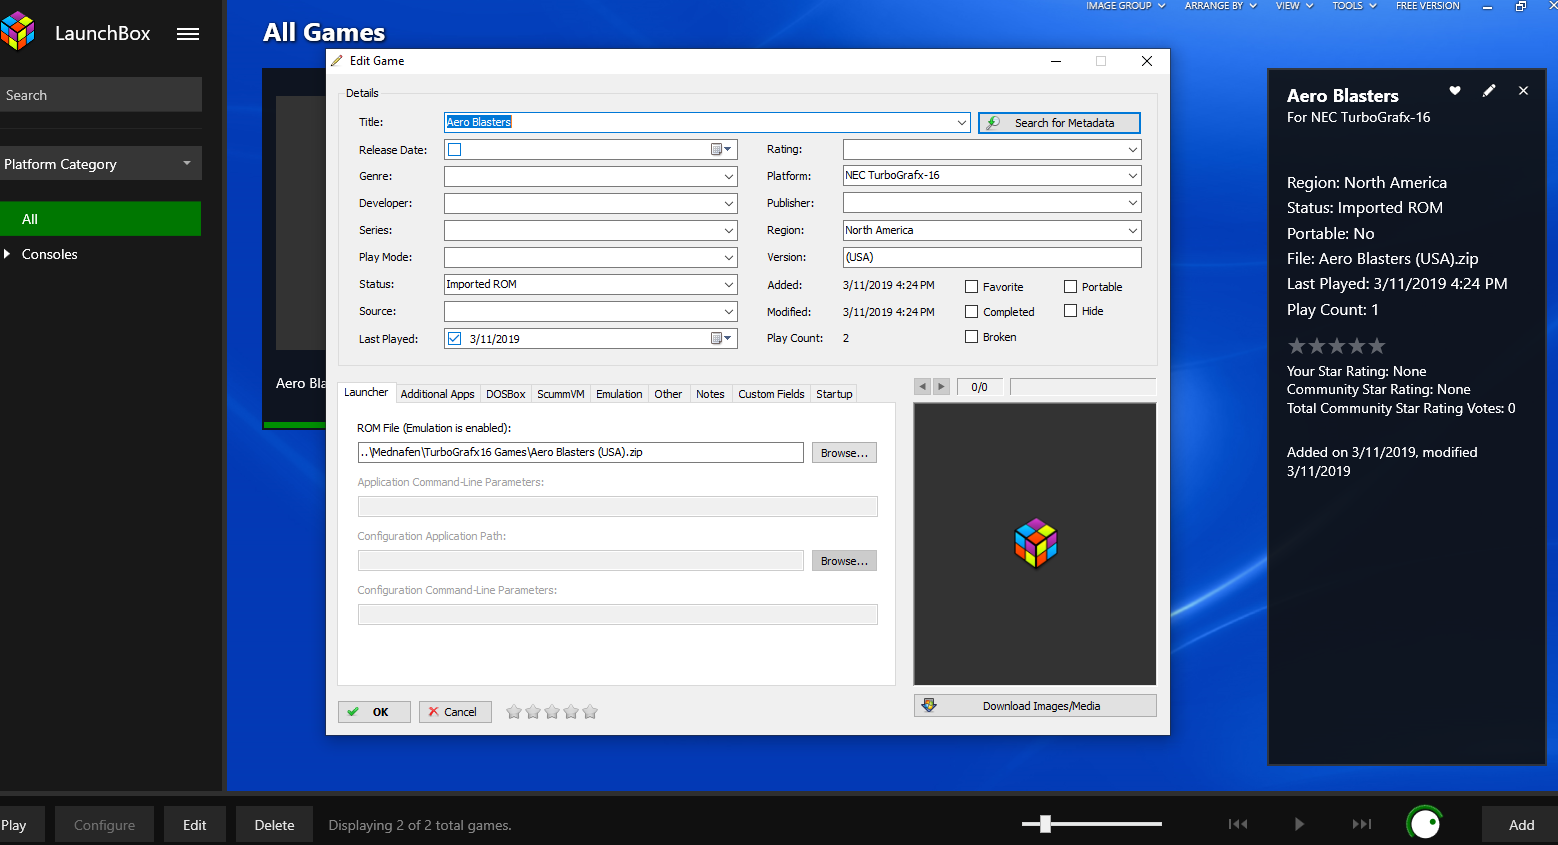Screen dimensions: 1558x845
Task: Check the Completed checkbox
Action: tap(971, 312)
